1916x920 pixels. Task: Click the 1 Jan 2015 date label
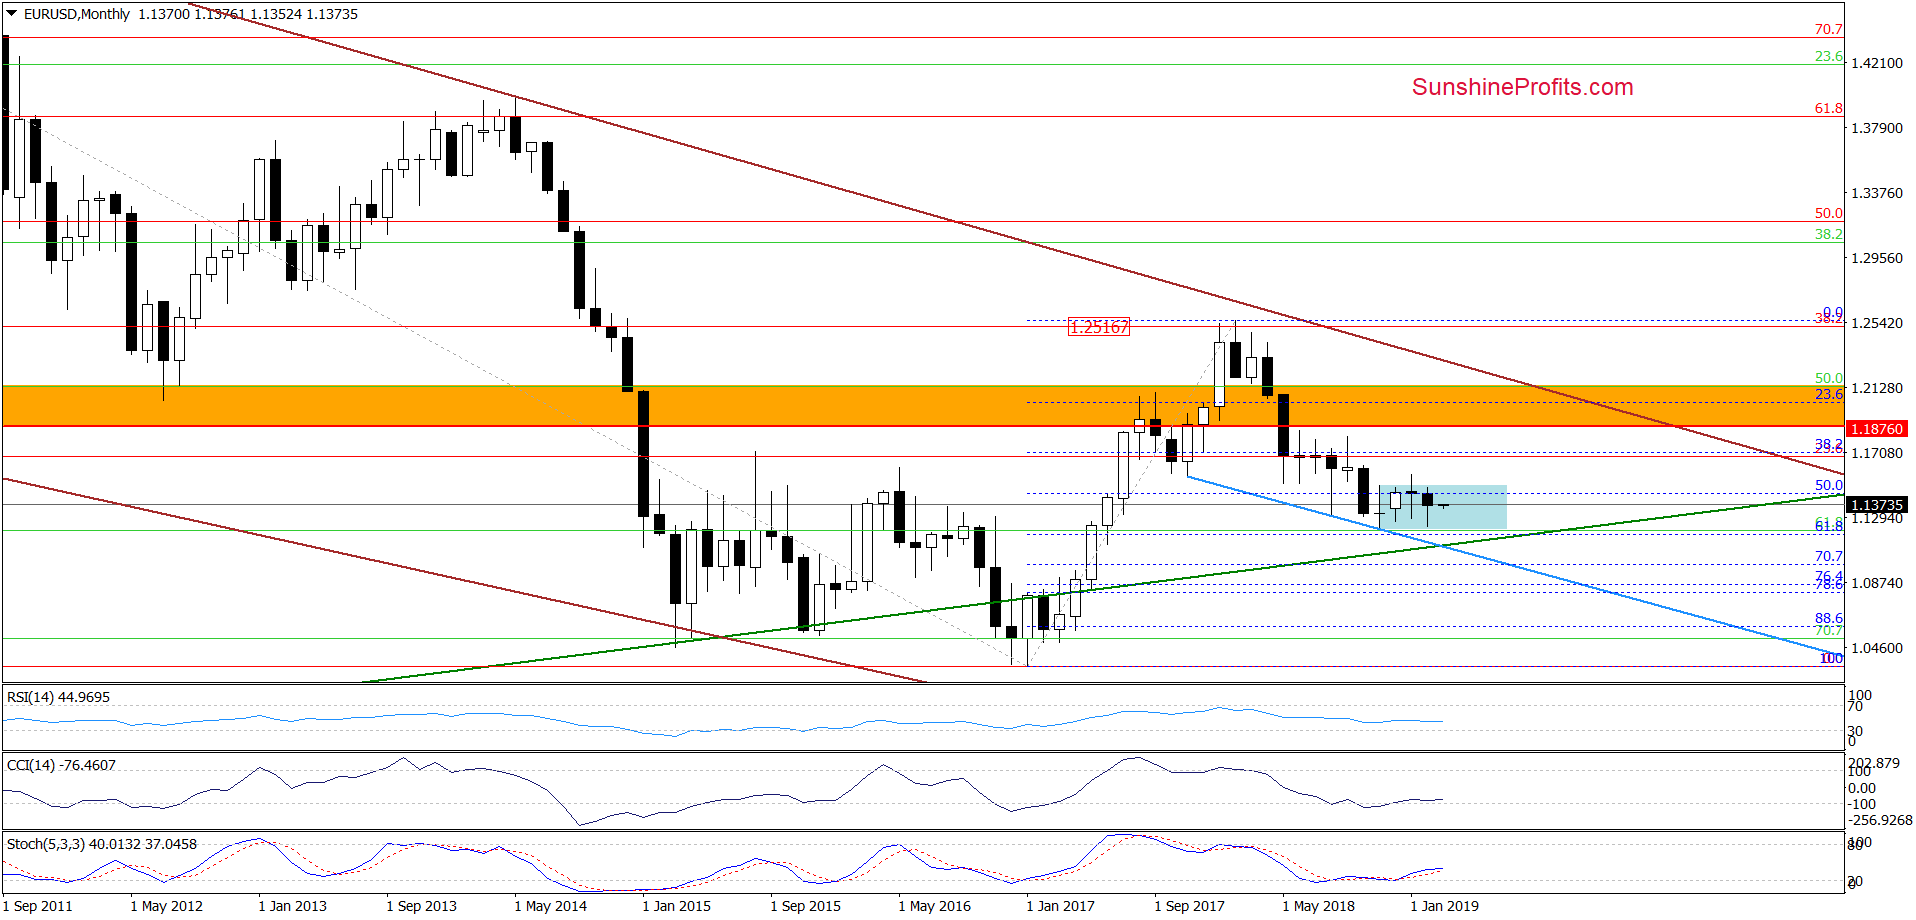click(676, 906)
